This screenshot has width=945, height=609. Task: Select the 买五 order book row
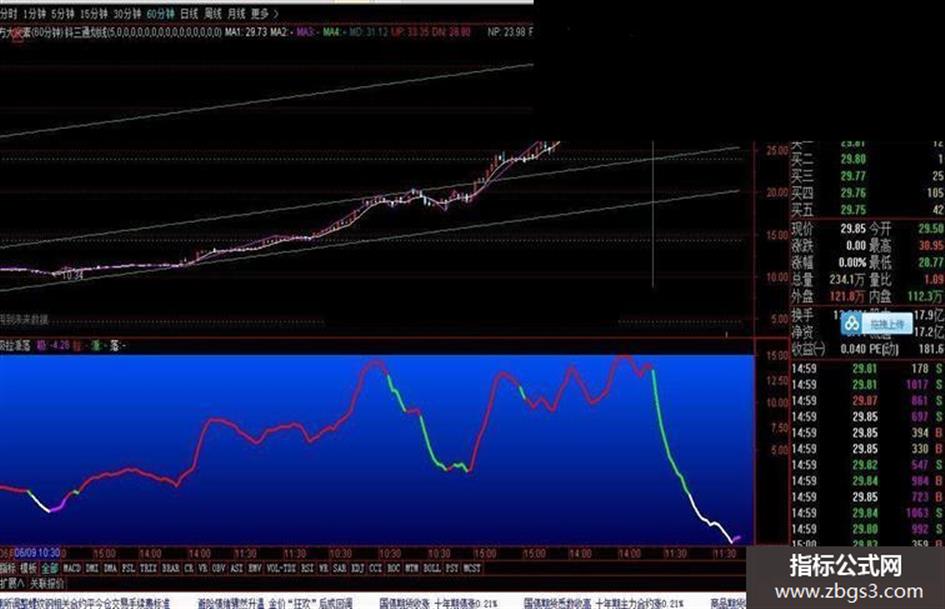click(867, 210)
